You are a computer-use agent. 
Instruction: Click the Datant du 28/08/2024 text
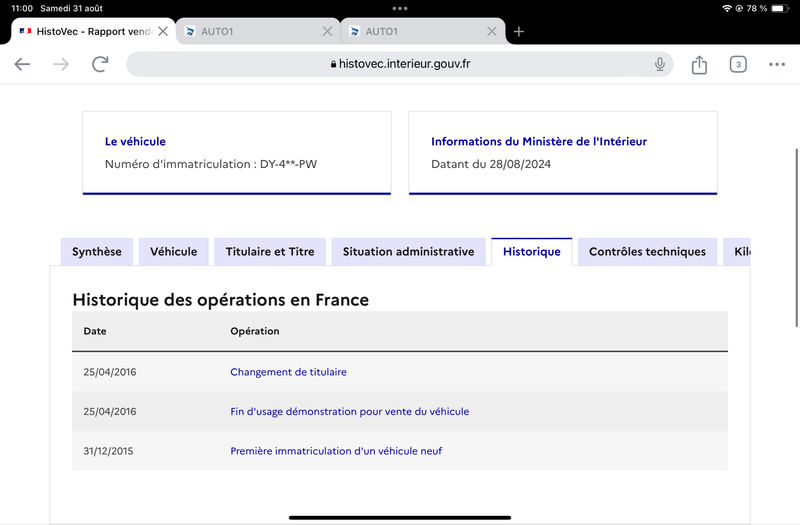[491, 164]
